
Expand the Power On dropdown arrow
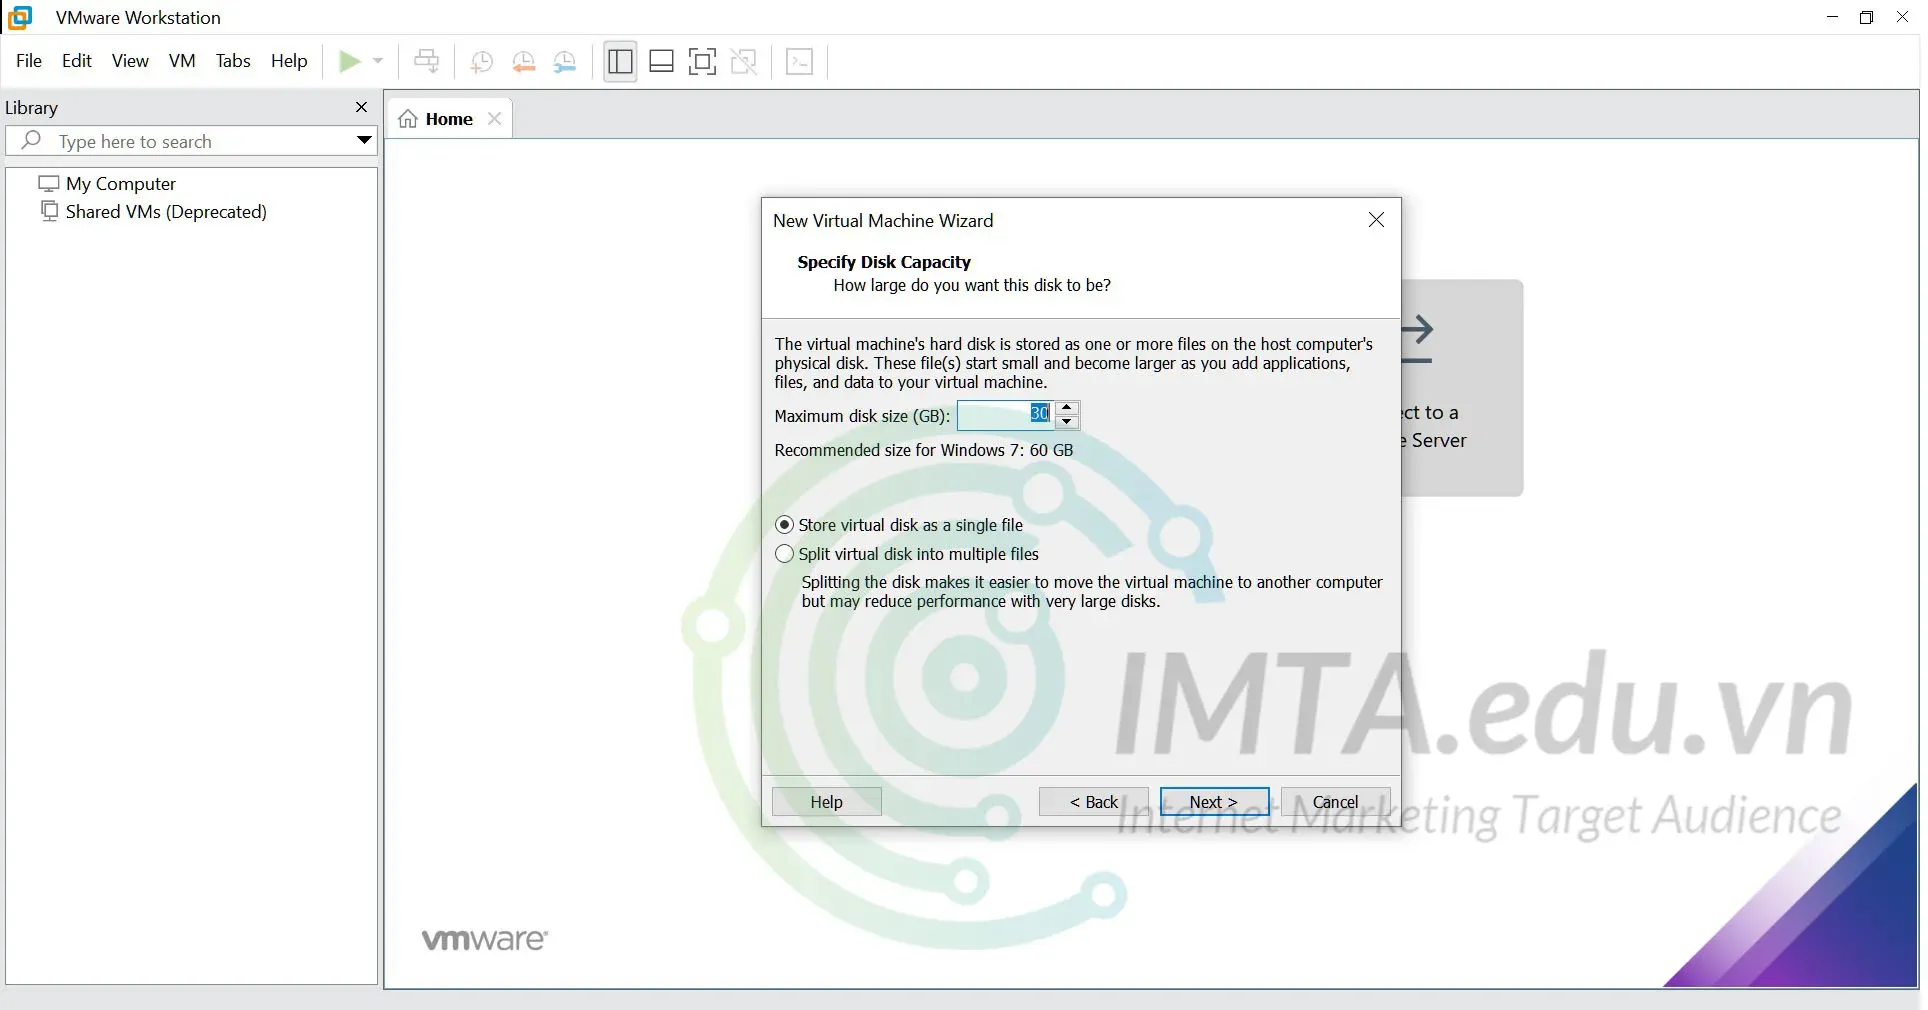[378, 62]
